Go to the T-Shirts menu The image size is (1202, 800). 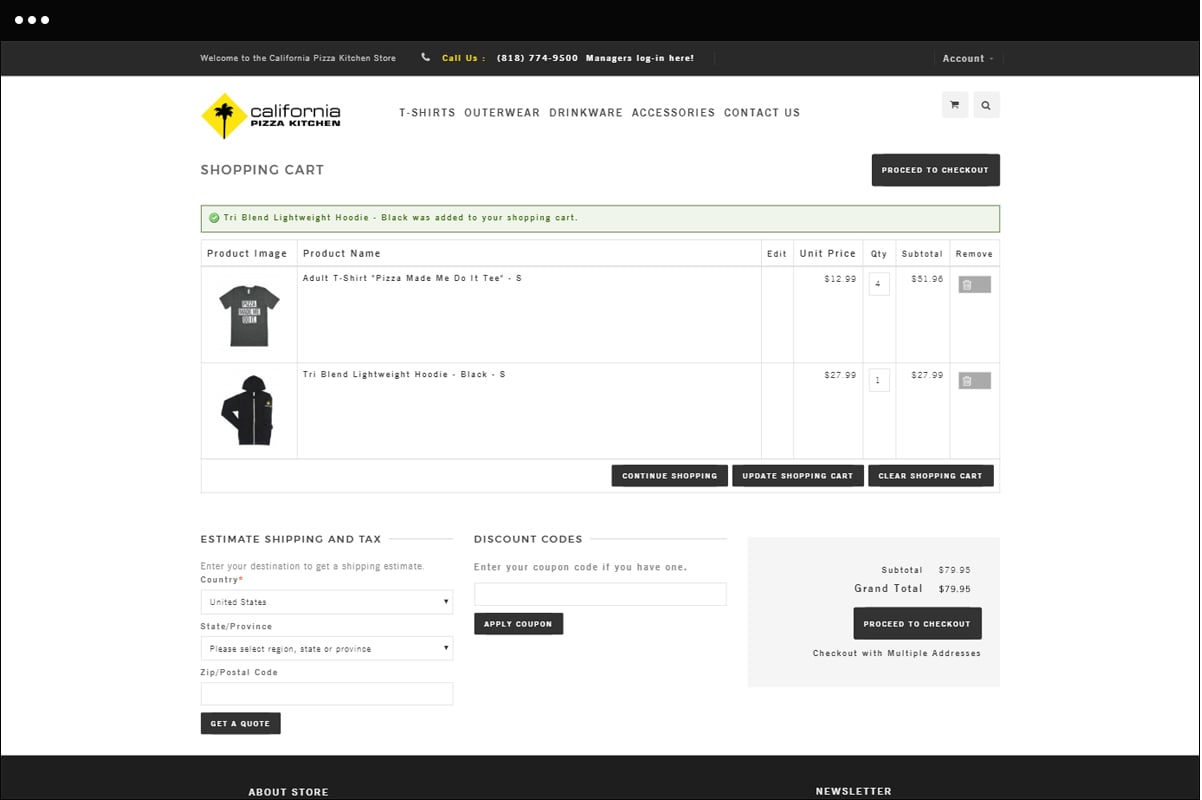(427, 113)
